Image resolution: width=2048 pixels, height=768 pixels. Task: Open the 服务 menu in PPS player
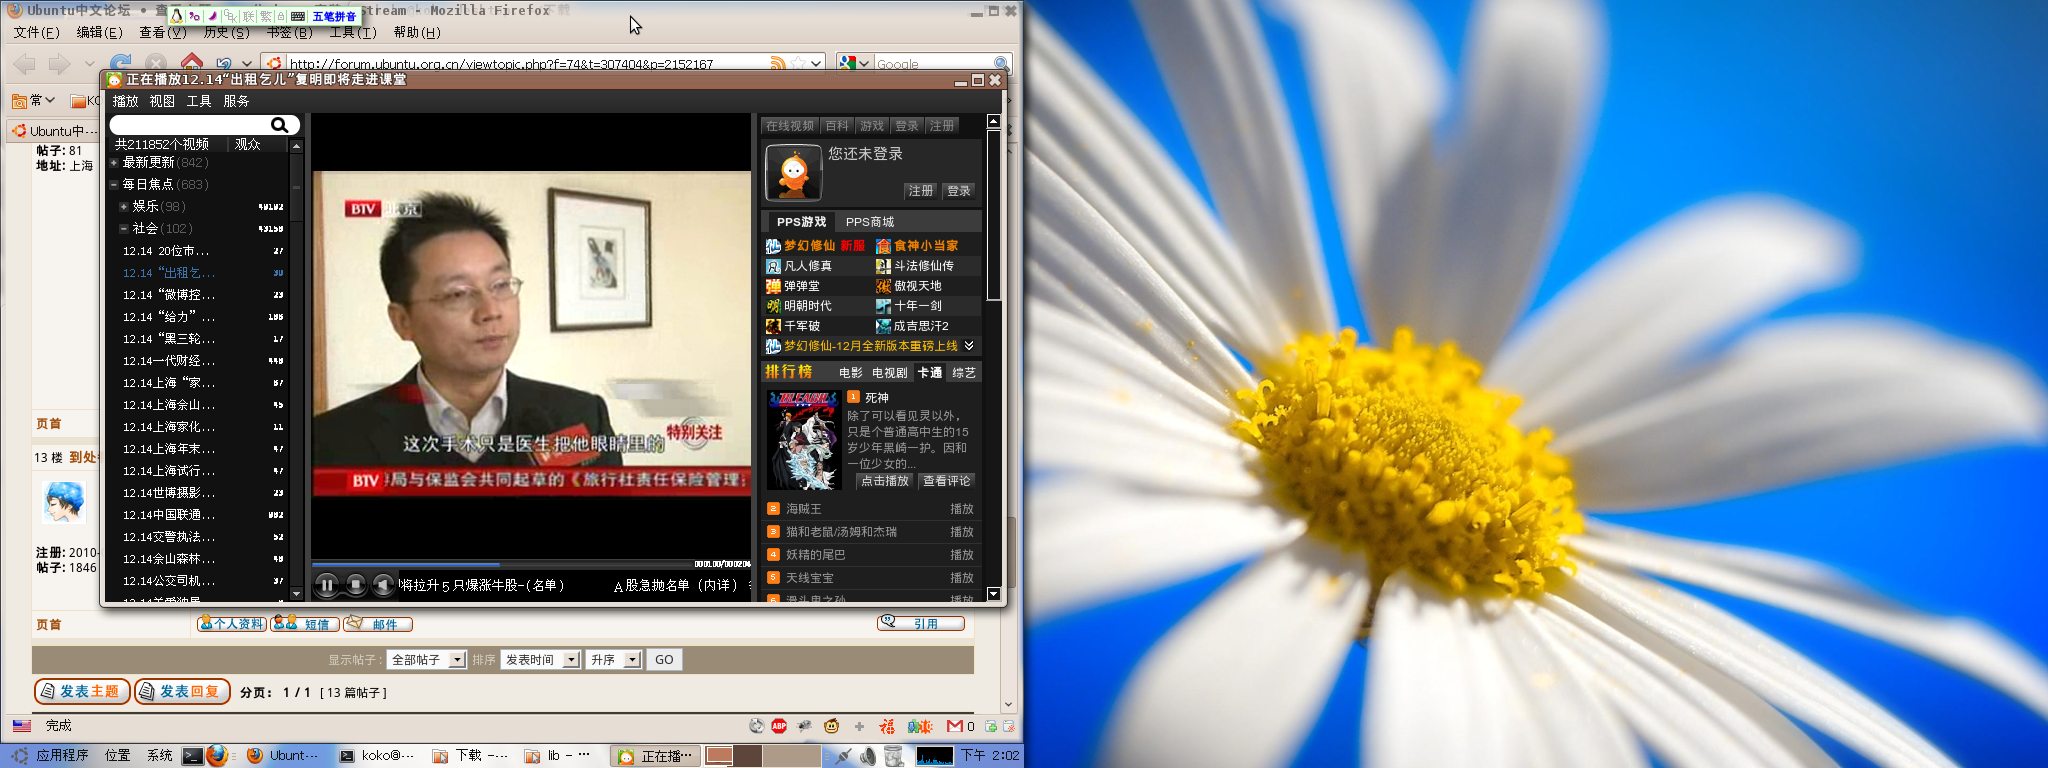[x=236, y=101]
